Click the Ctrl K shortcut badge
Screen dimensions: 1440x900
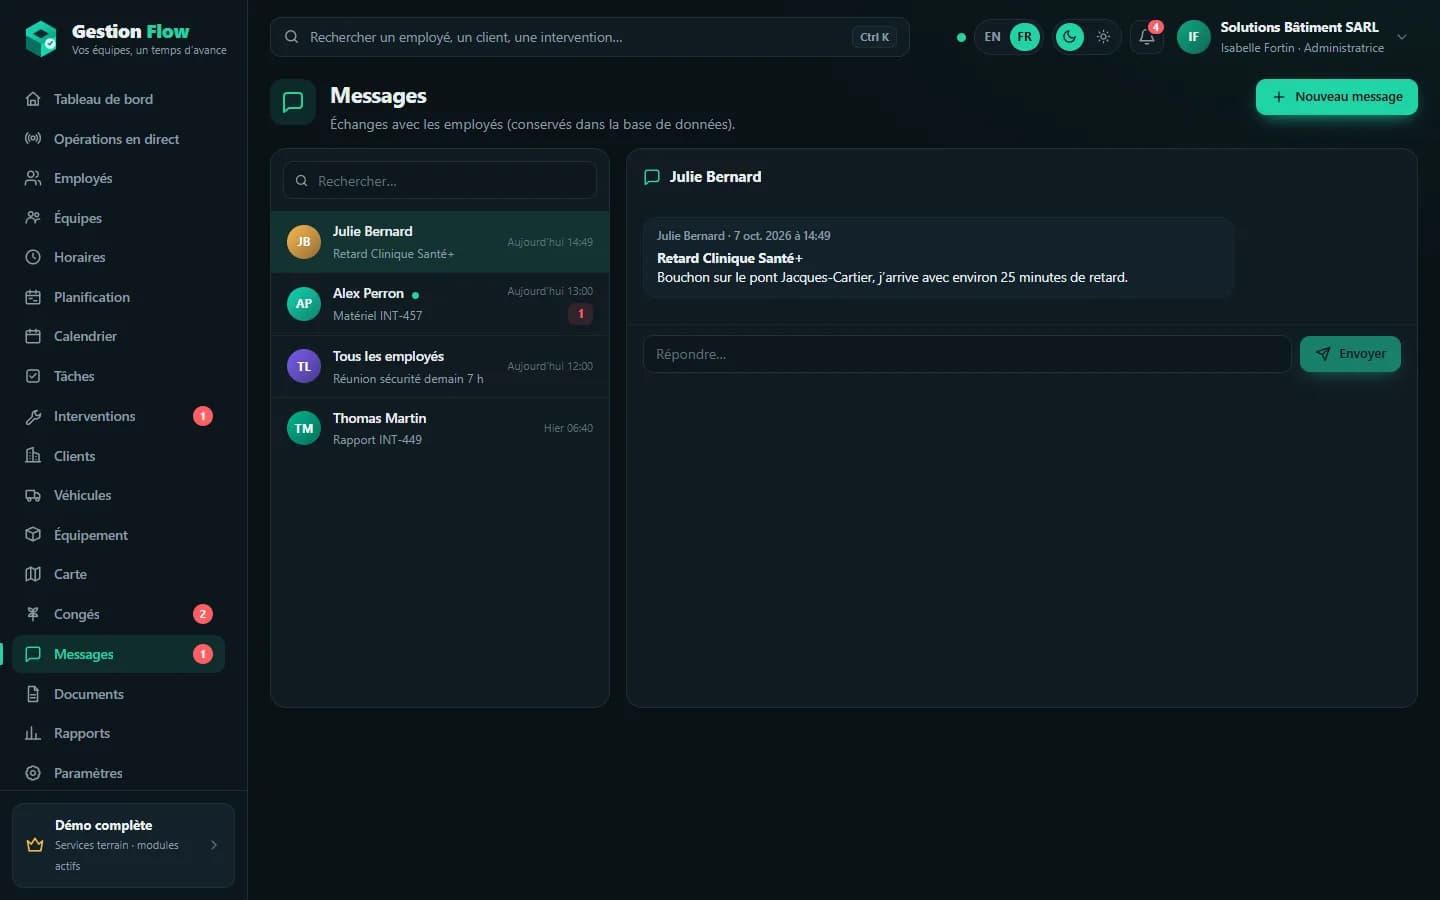(x=875, y=37)
